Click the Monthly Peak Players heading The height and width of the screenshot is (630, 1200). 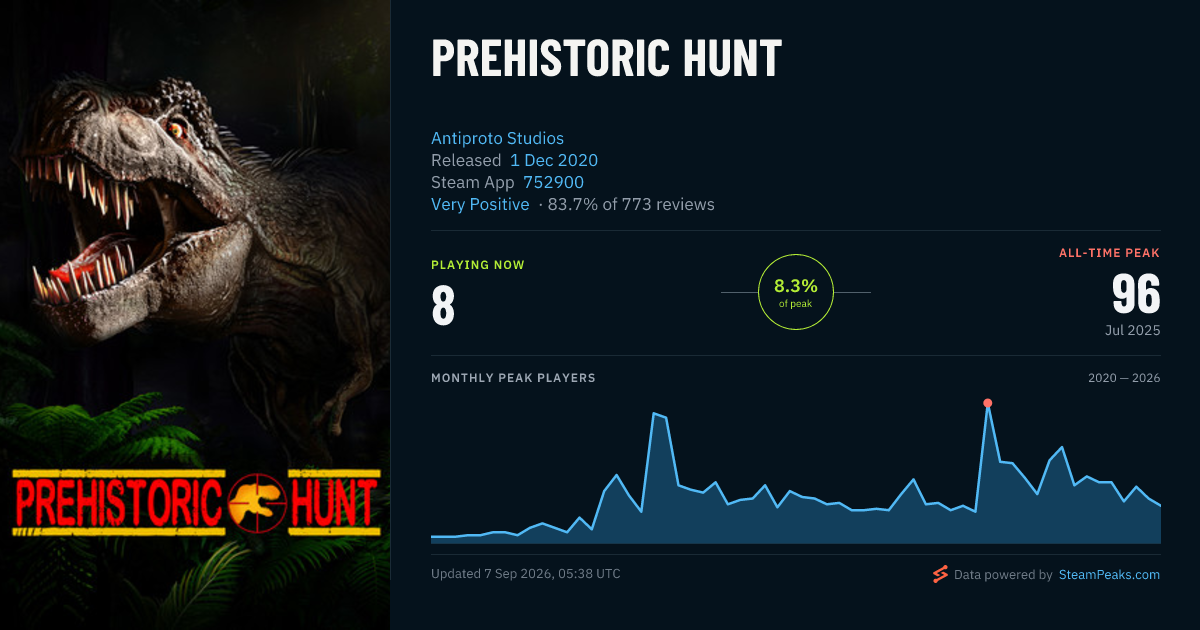[513, 378]
